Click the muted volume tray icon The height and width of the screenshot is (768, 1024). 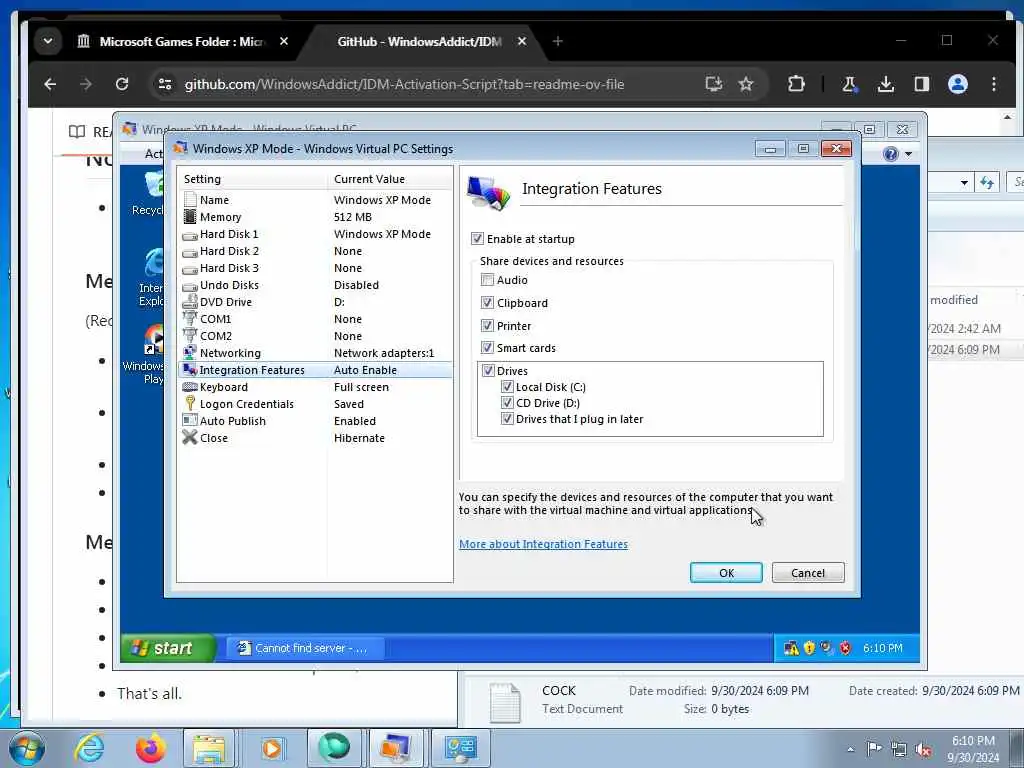923,749
